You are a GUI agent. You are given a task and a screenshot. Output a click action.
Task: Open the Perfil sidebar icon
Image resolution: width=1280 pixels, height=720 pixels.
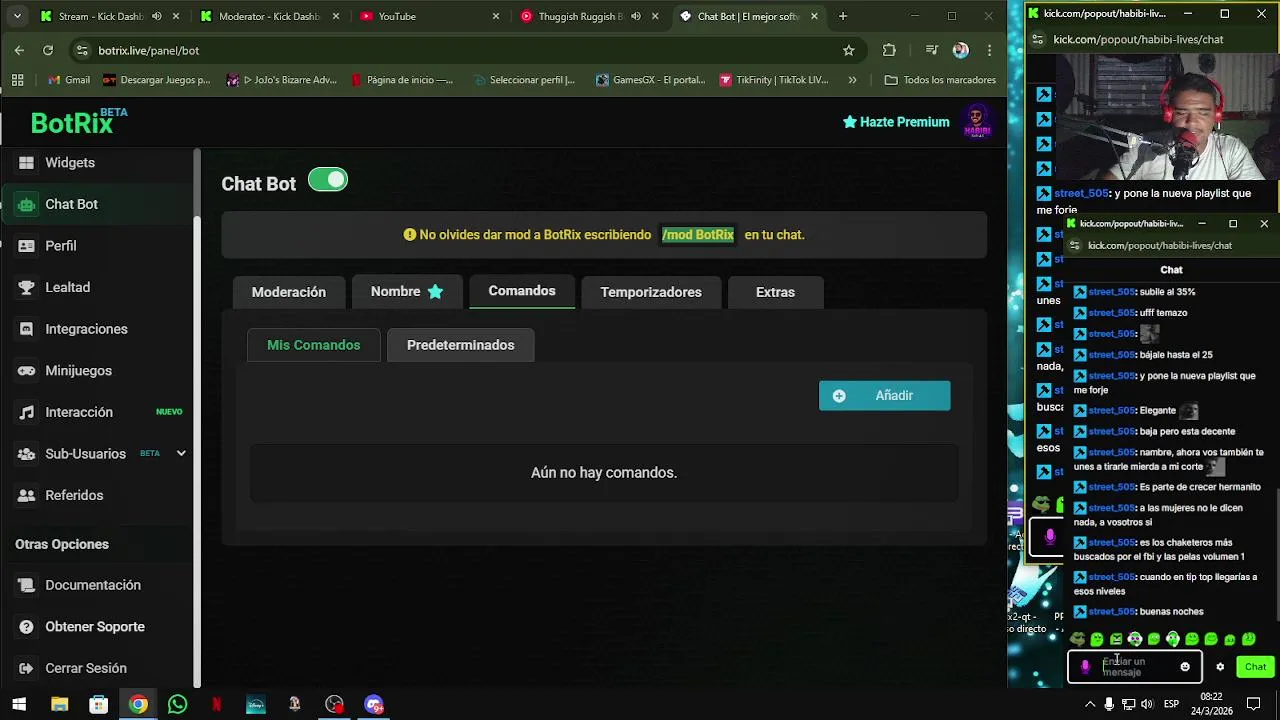tap(26, 246)
